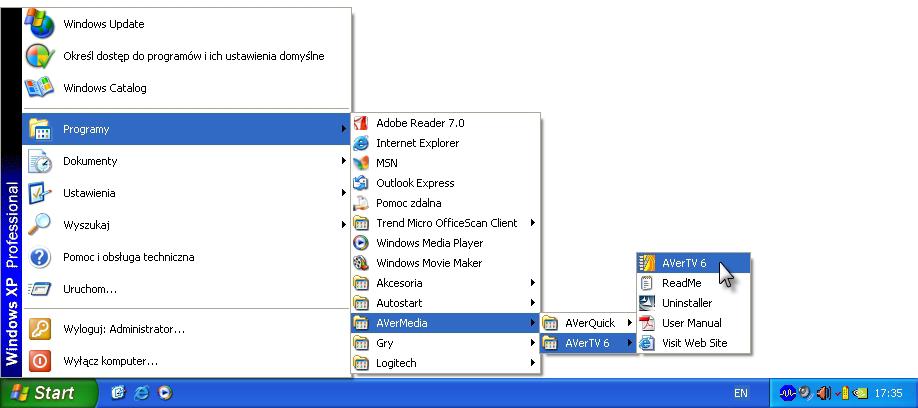918x408 pixels.
Task: Click Show Desktop quick launch icon
Action: 118,393
